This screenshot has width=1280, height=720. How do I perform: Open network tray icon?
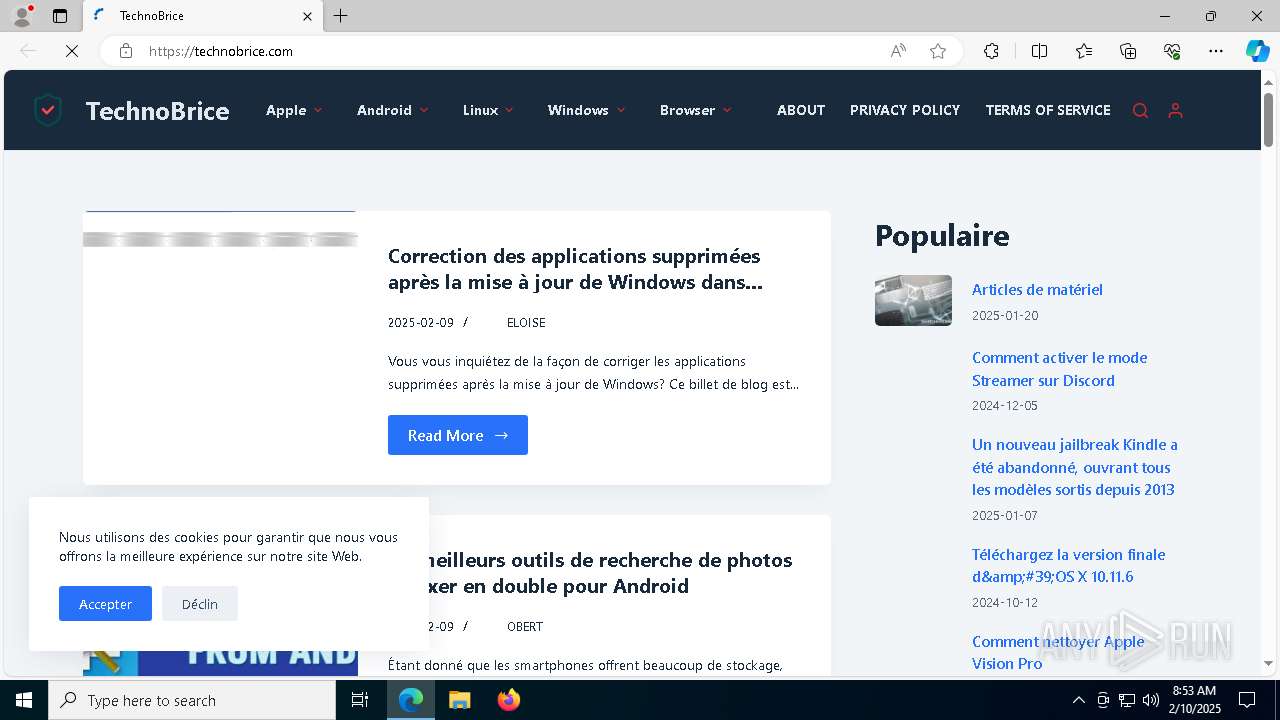(x=1127, y=700)
